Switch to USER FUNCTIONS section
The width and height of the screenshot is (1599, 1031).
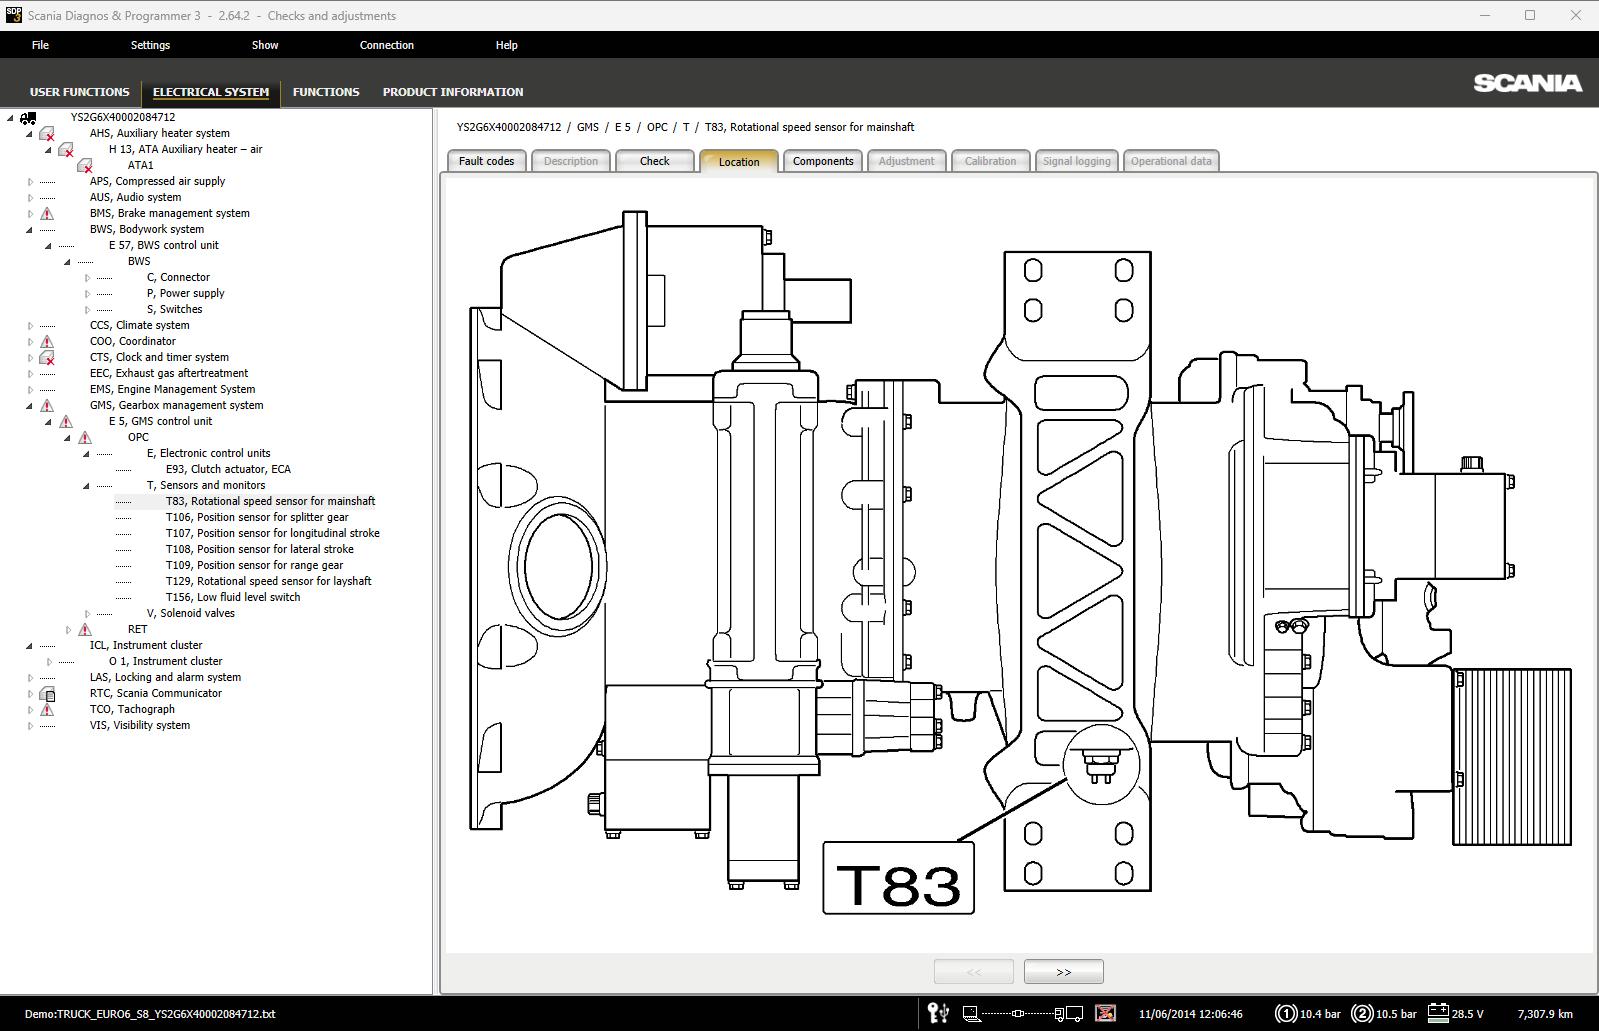click(x=79, y=92)
